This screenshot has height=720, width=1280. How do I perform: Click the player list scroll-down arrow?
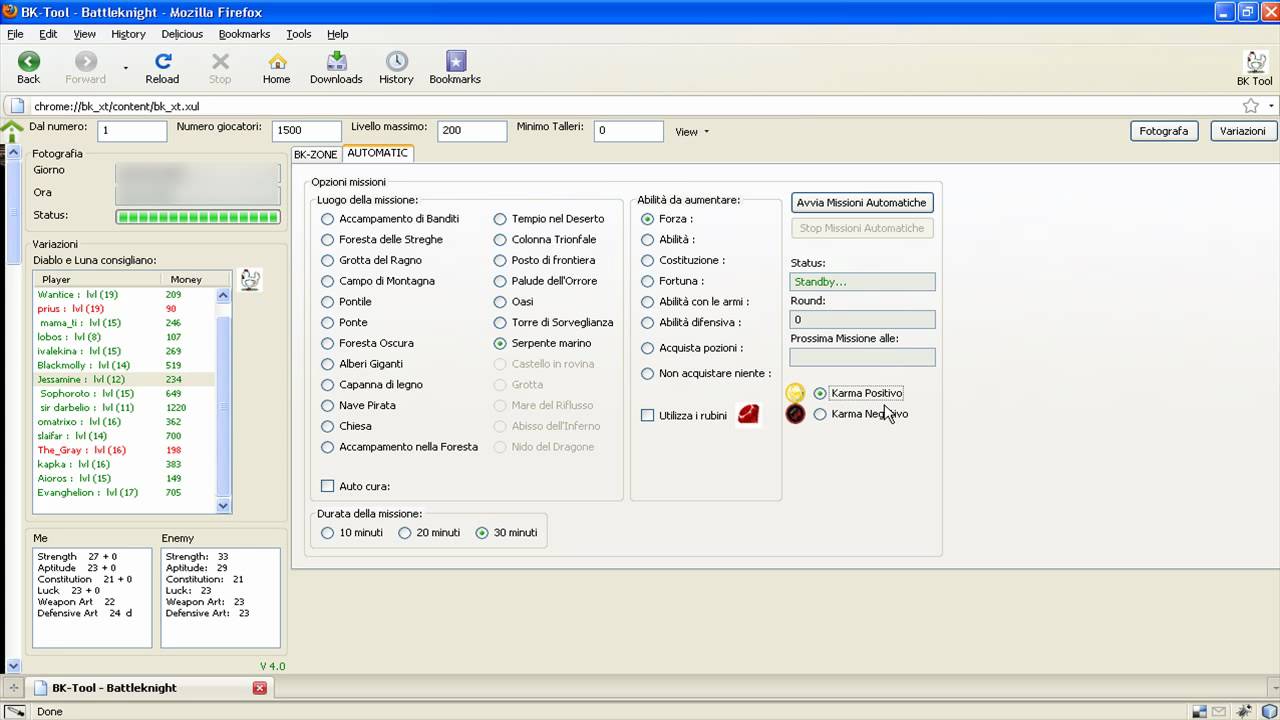(223, 506)
